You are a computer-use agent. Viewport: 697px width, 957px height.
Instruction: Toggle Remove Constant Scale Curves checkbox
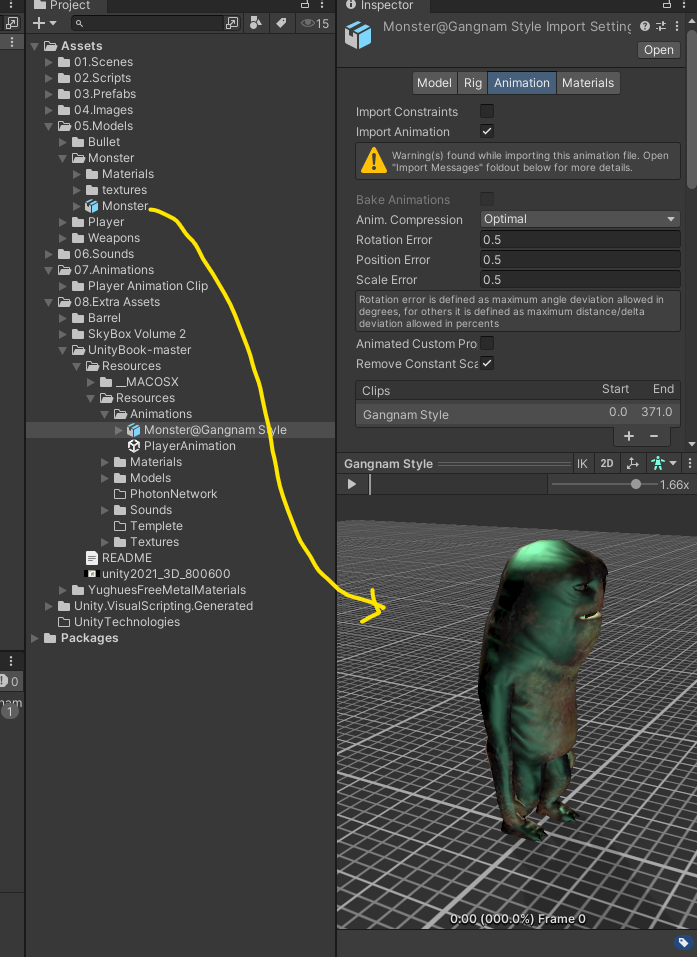pos(486,363)
